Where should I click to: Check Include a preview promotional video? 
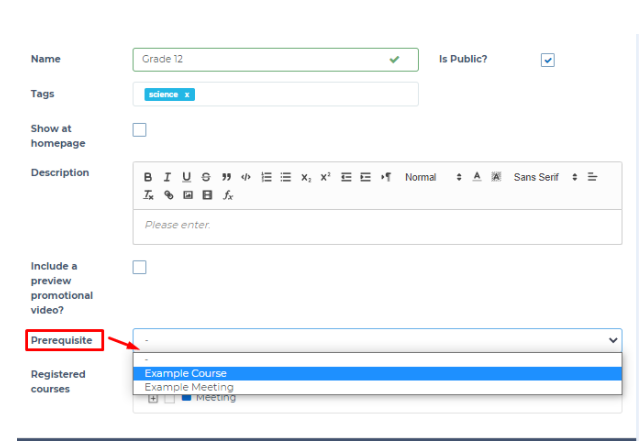(x=140, y=267)
